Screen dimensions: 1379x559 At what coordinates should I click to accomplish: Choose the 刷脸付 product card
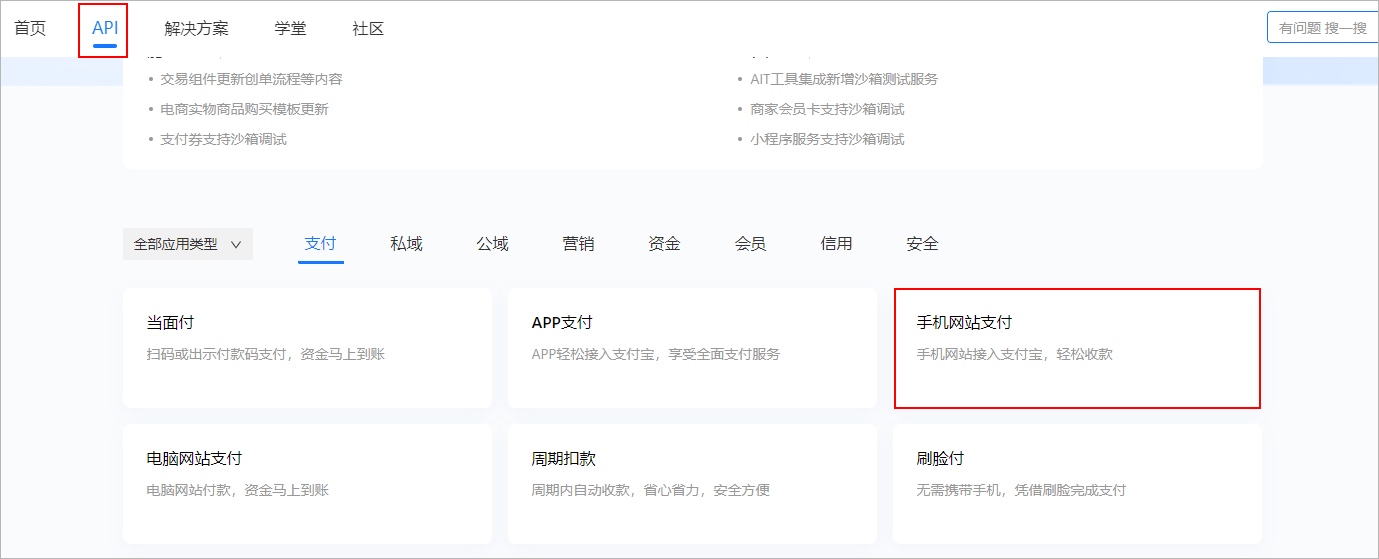point(1077,482)
